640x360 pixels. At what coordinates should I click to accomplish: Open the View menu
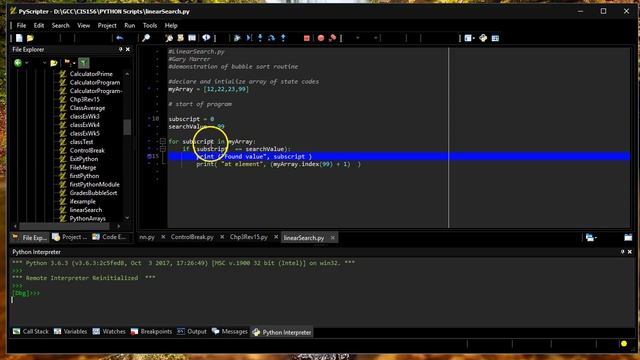(83, 25)
